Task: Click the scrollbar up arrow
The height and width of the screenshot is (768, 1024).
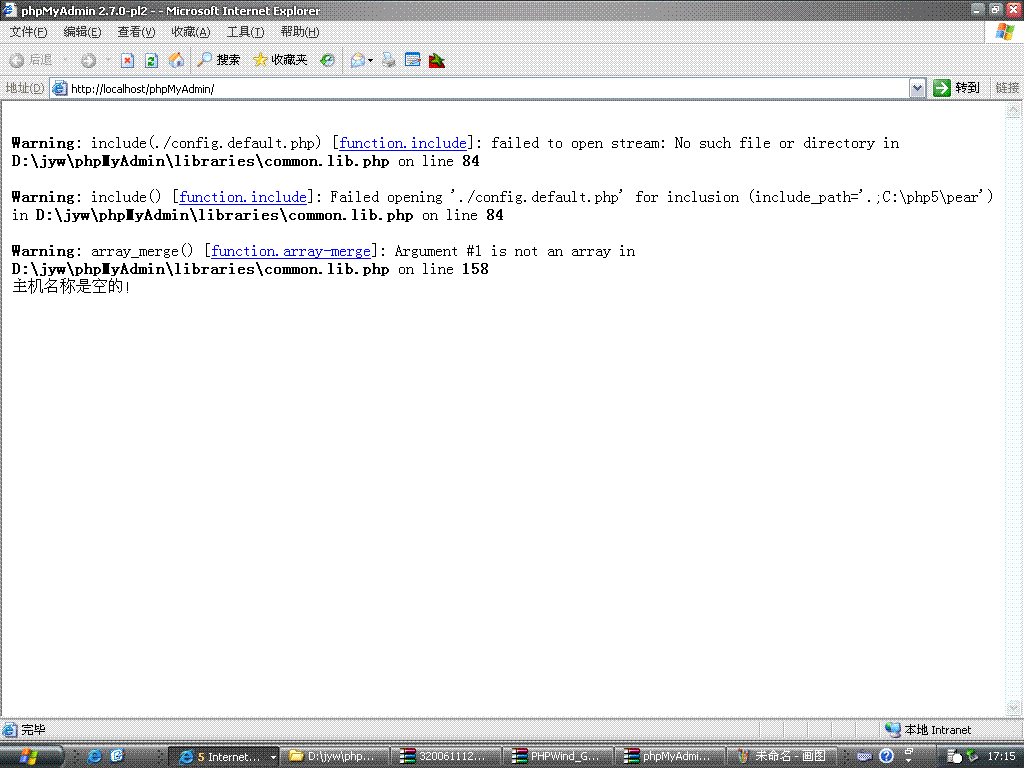Action: pos(1013,110)
